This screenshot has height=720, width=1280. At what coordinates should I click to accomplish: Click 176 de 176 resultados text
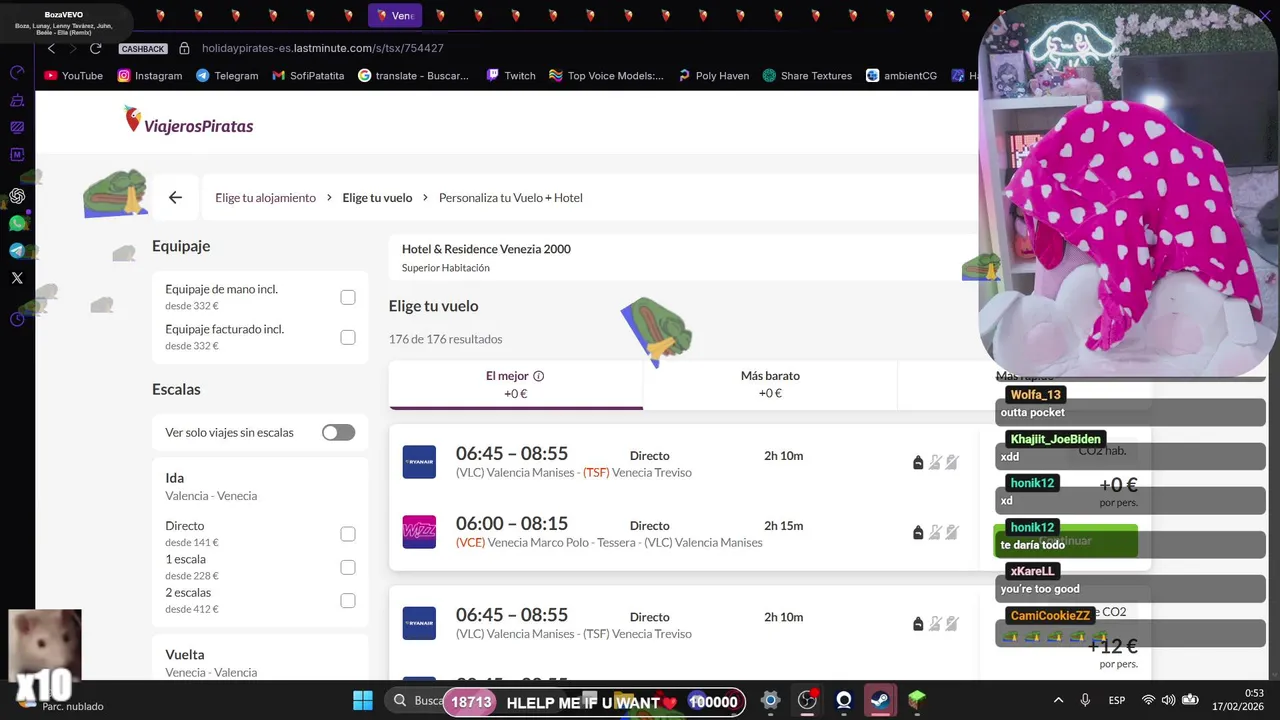446,339
